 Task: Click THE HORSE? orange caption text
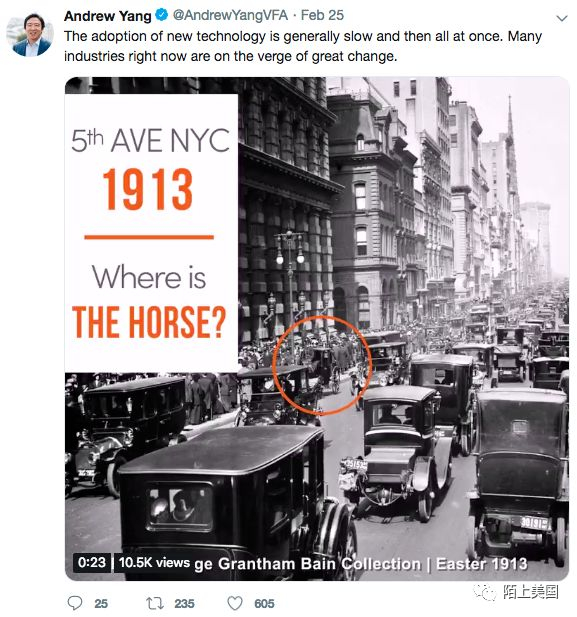[x=149, y=323]
